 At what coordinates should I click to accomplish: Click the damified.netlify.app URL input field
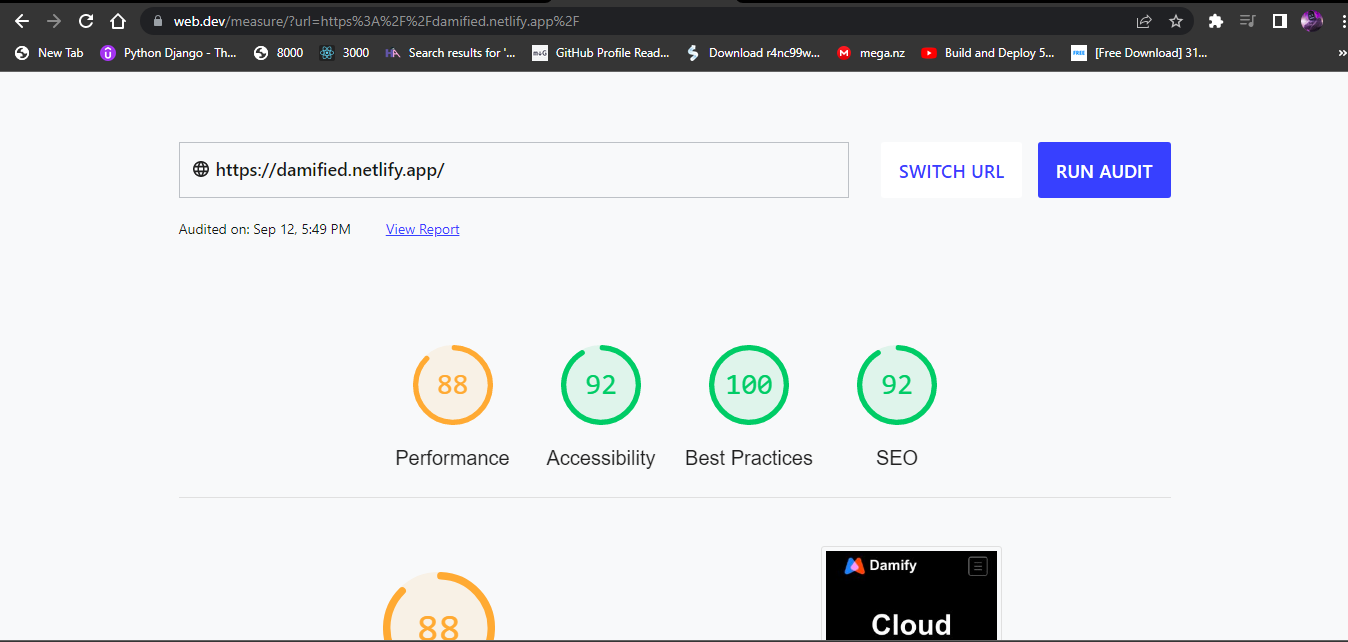pyautogui.click(x=514, y=170)
